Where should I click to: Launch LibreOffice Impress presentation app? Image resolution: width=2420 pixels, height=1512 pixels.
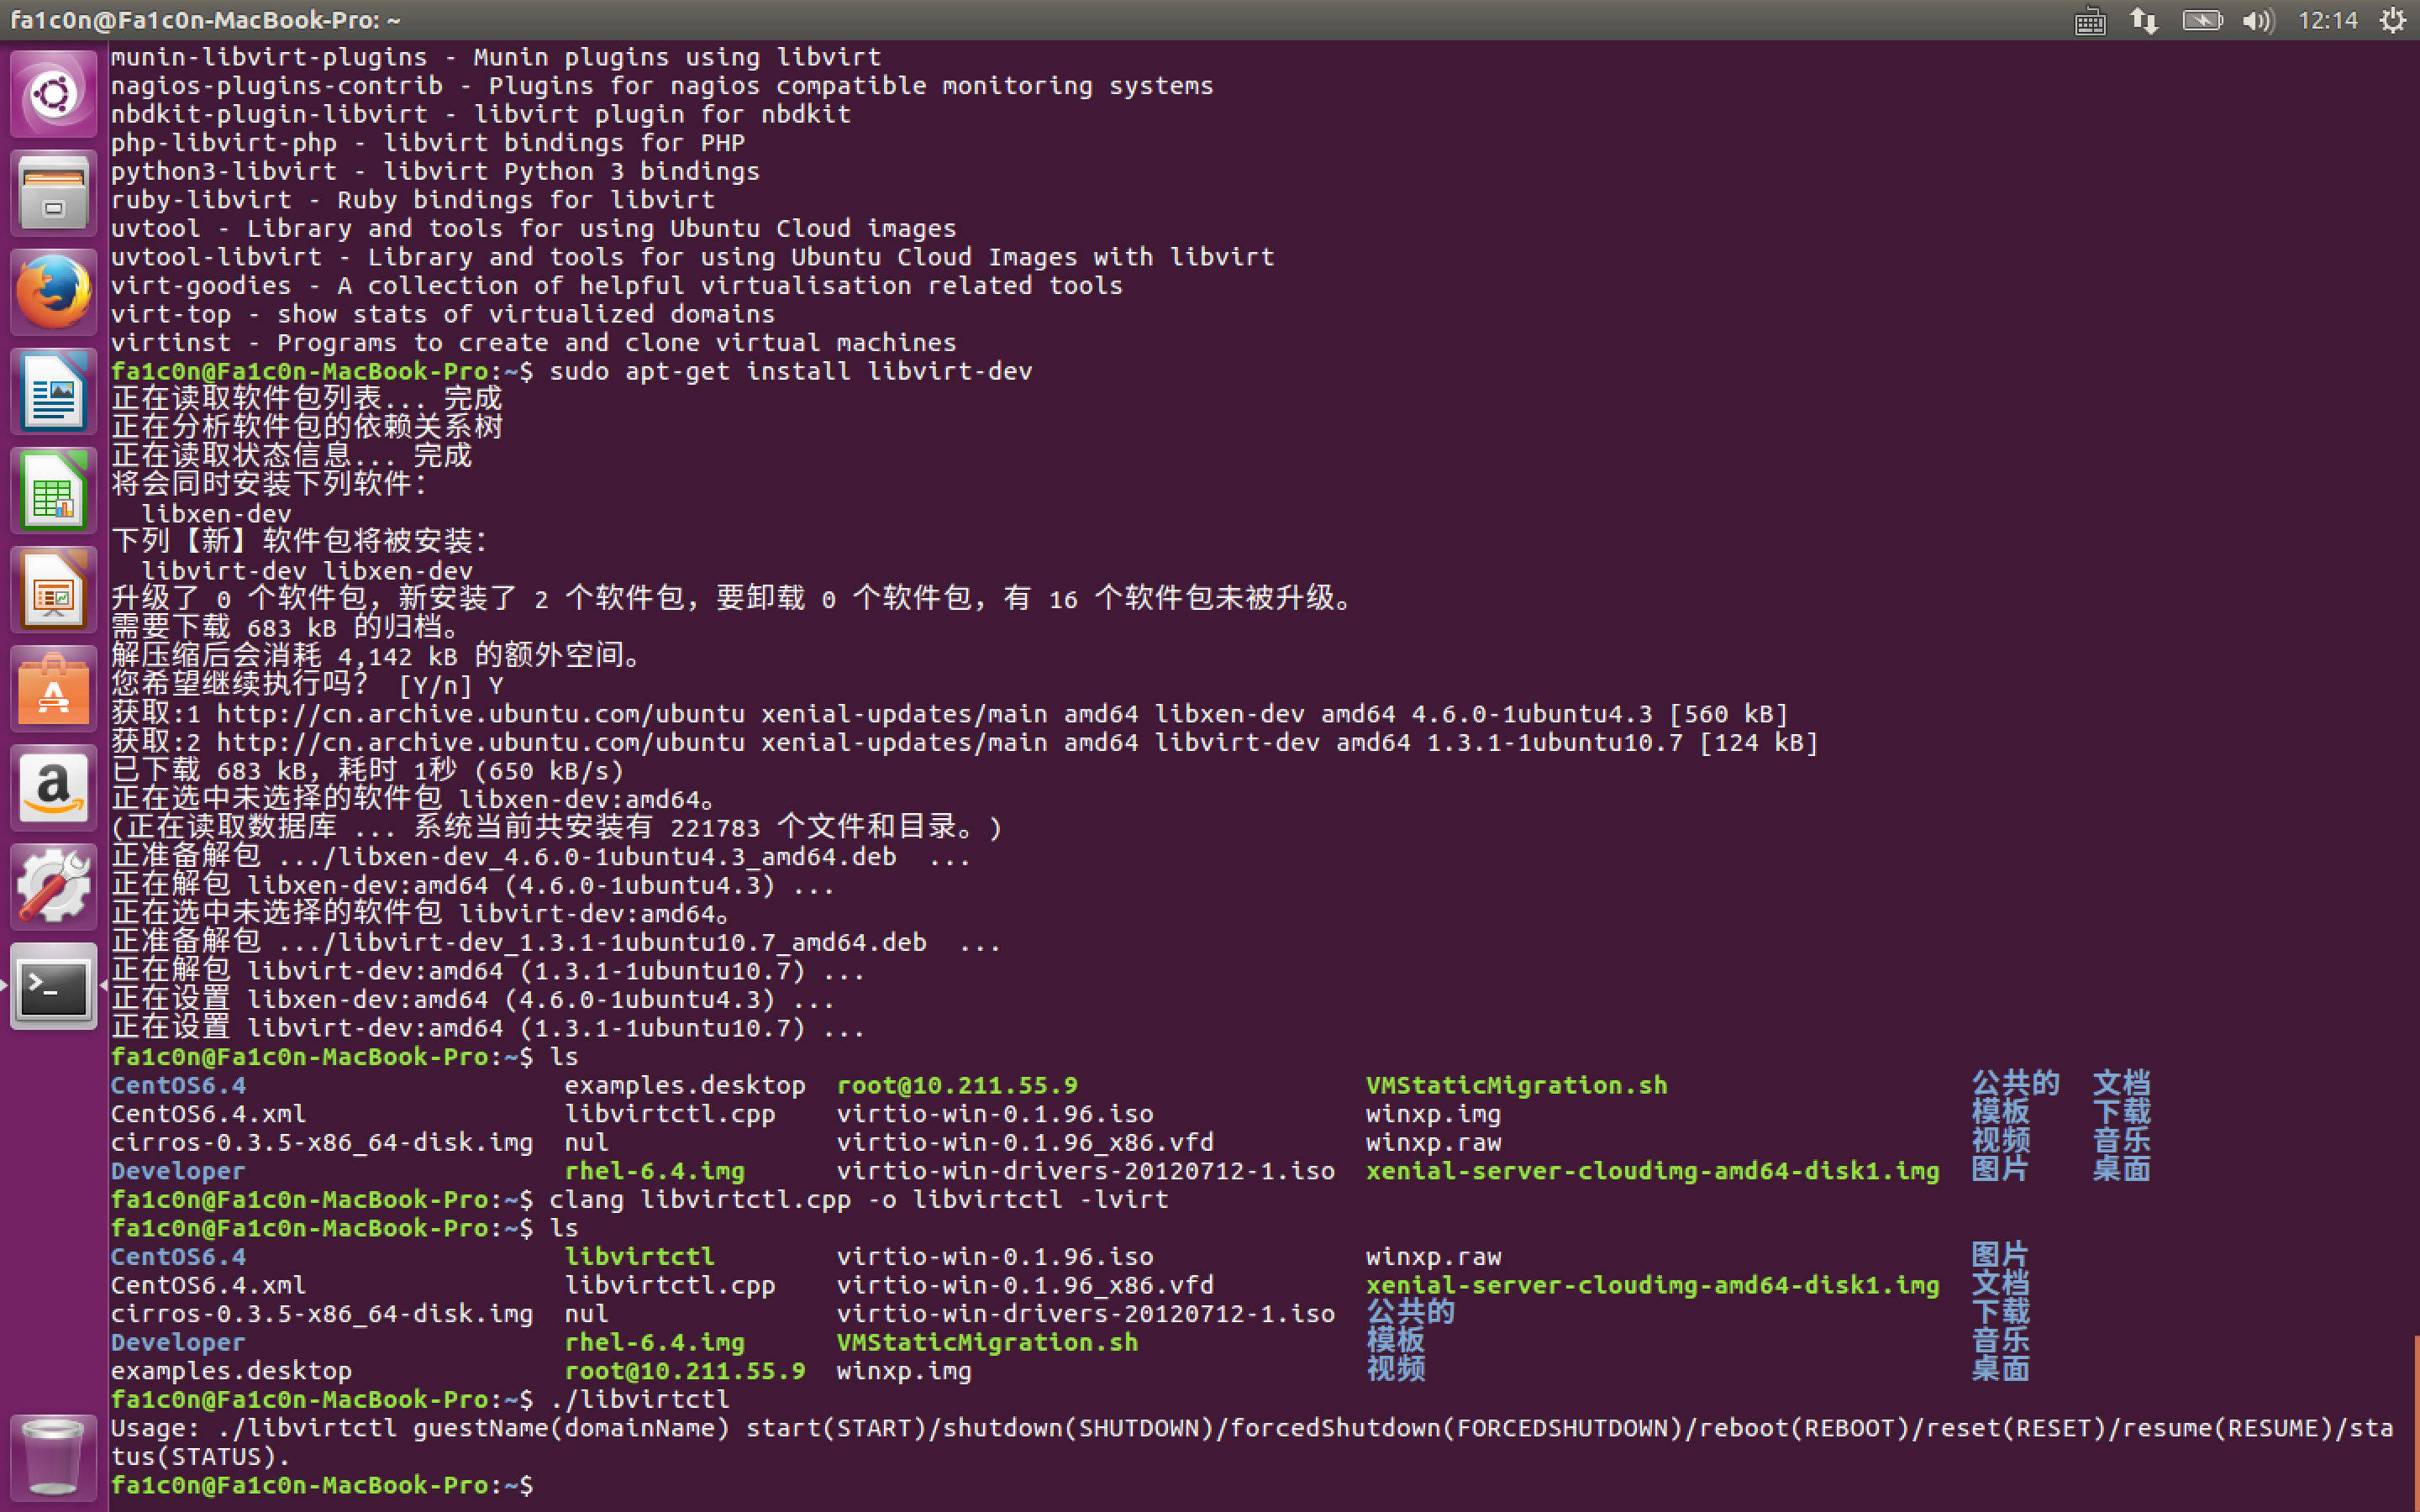tap(53, 590)
